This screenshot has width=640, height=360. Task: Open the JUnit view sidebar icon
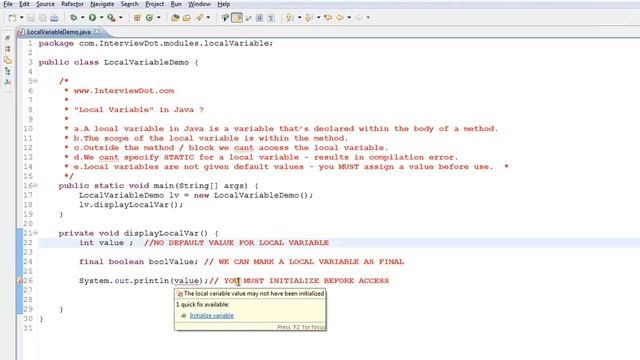pyautogui.click(x=7, y=82)
